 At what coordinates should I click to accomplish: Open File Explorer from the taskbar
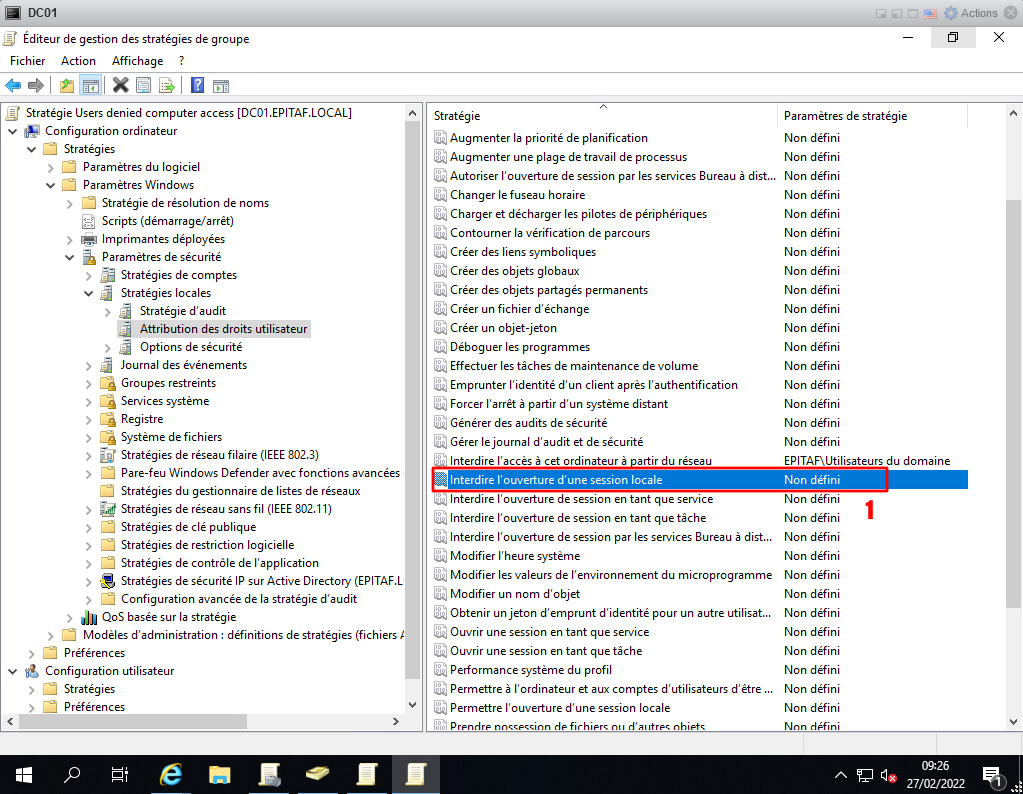point(220,774)
